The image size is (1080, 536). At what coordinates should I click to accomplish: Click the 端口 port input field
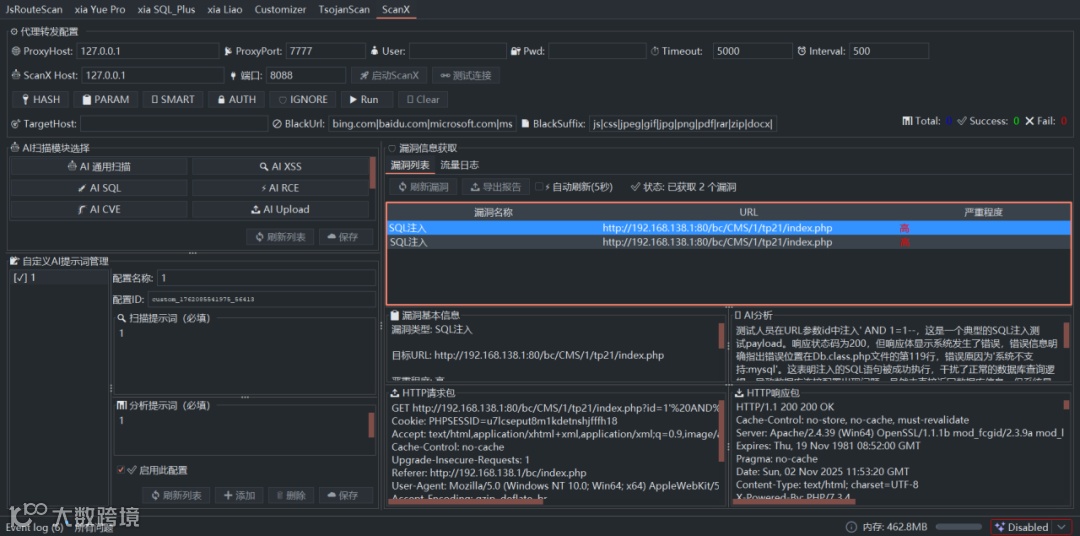(x=307, y=75)
